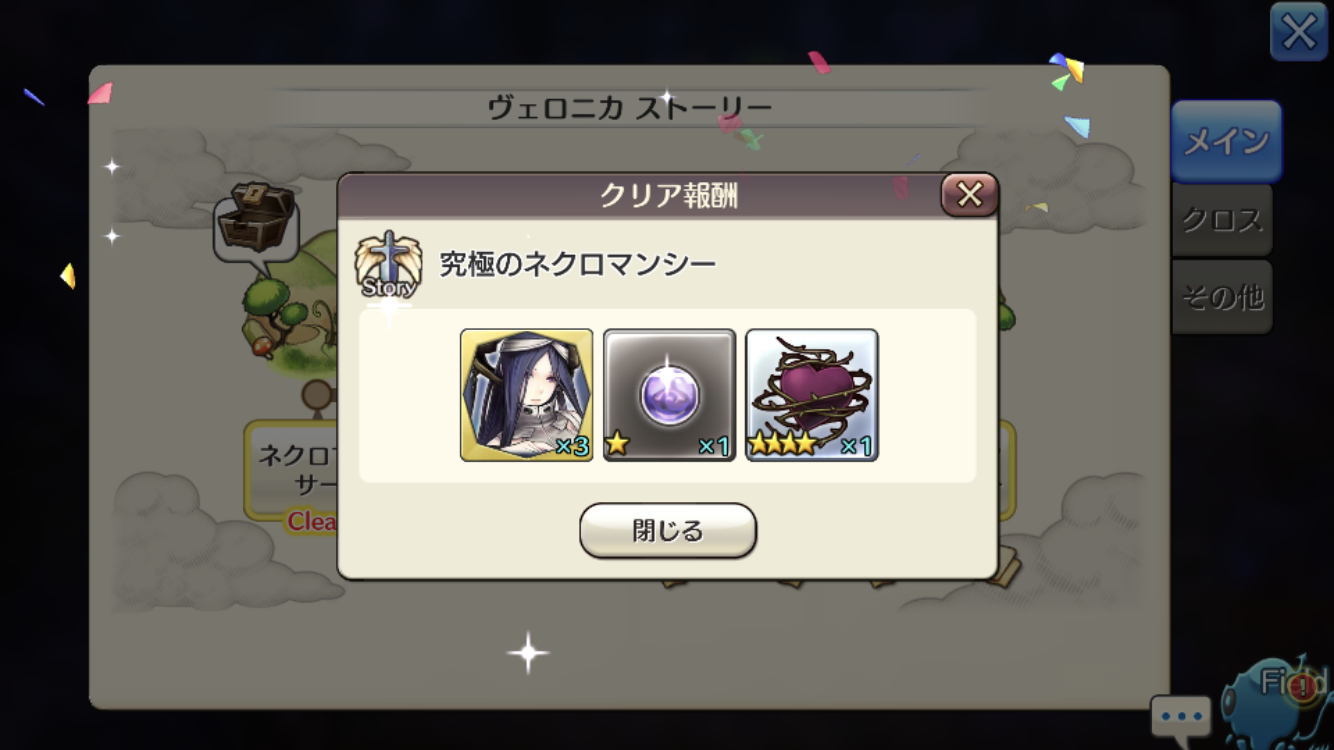Switch to the メイン tab

1226,141
